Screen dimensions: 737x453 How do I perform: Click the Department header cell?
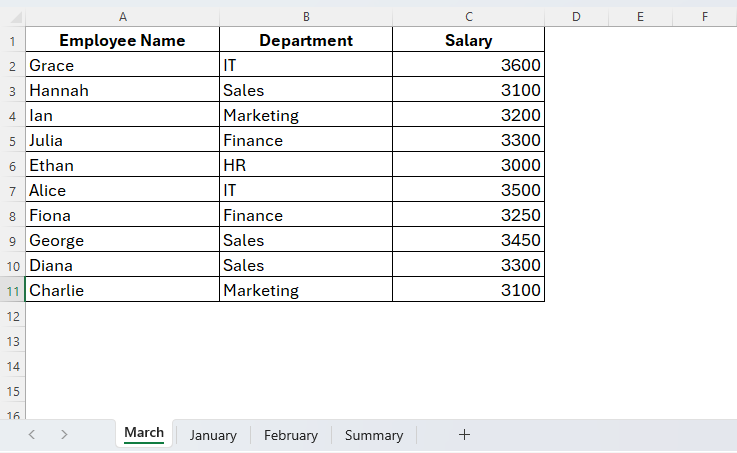306,40
